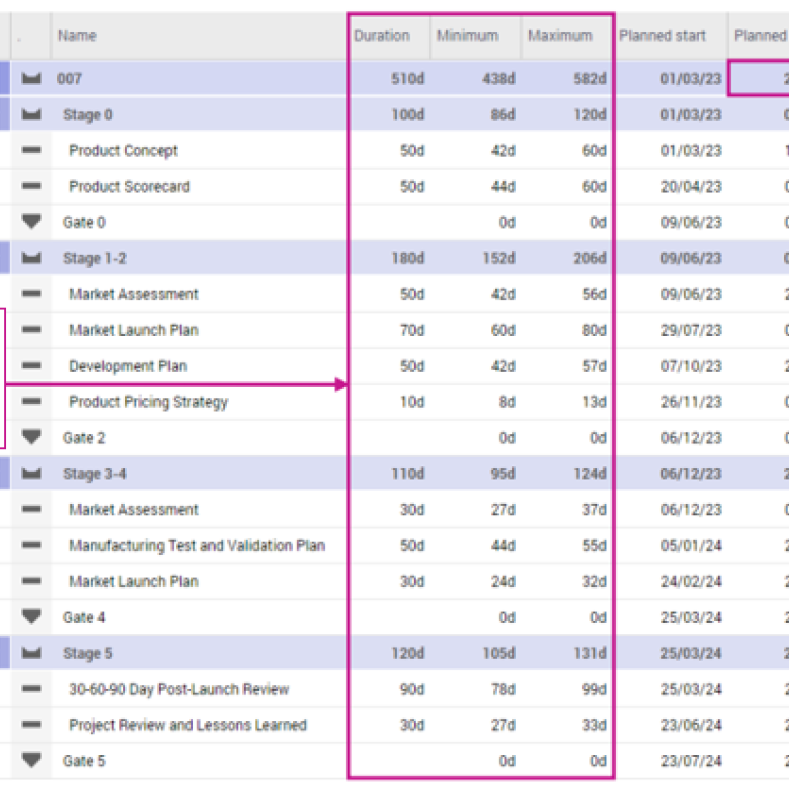This screenshot has width=789, height=789.
Task: Select the Gate 4 milestone name
Action: click(x=84, y=617)
